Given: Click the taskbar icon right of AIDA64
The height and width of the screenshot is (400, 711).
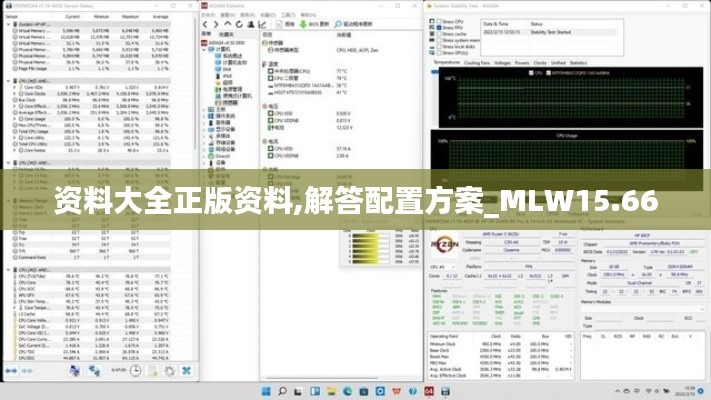Looking at the screenshot, I should click(445, 391).
